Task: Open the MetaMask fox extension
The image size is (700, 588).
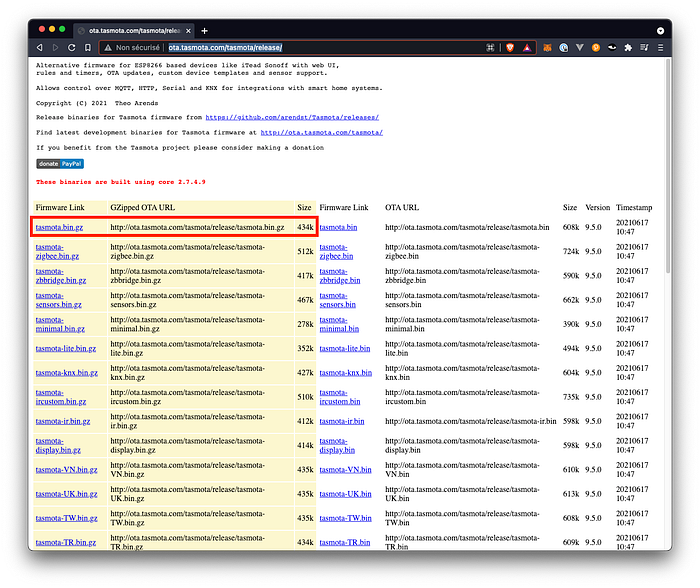Action: coord(547,47)
